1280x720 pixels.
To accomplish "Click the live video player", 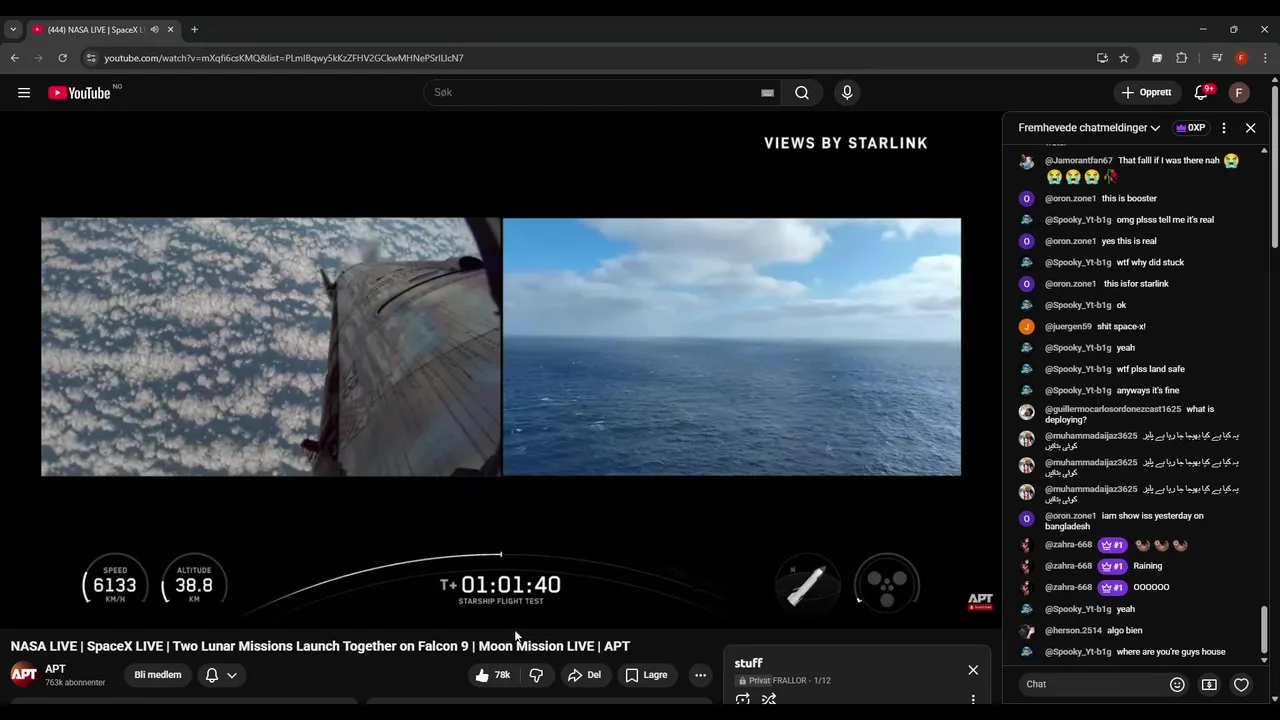I will coord(500,368).
